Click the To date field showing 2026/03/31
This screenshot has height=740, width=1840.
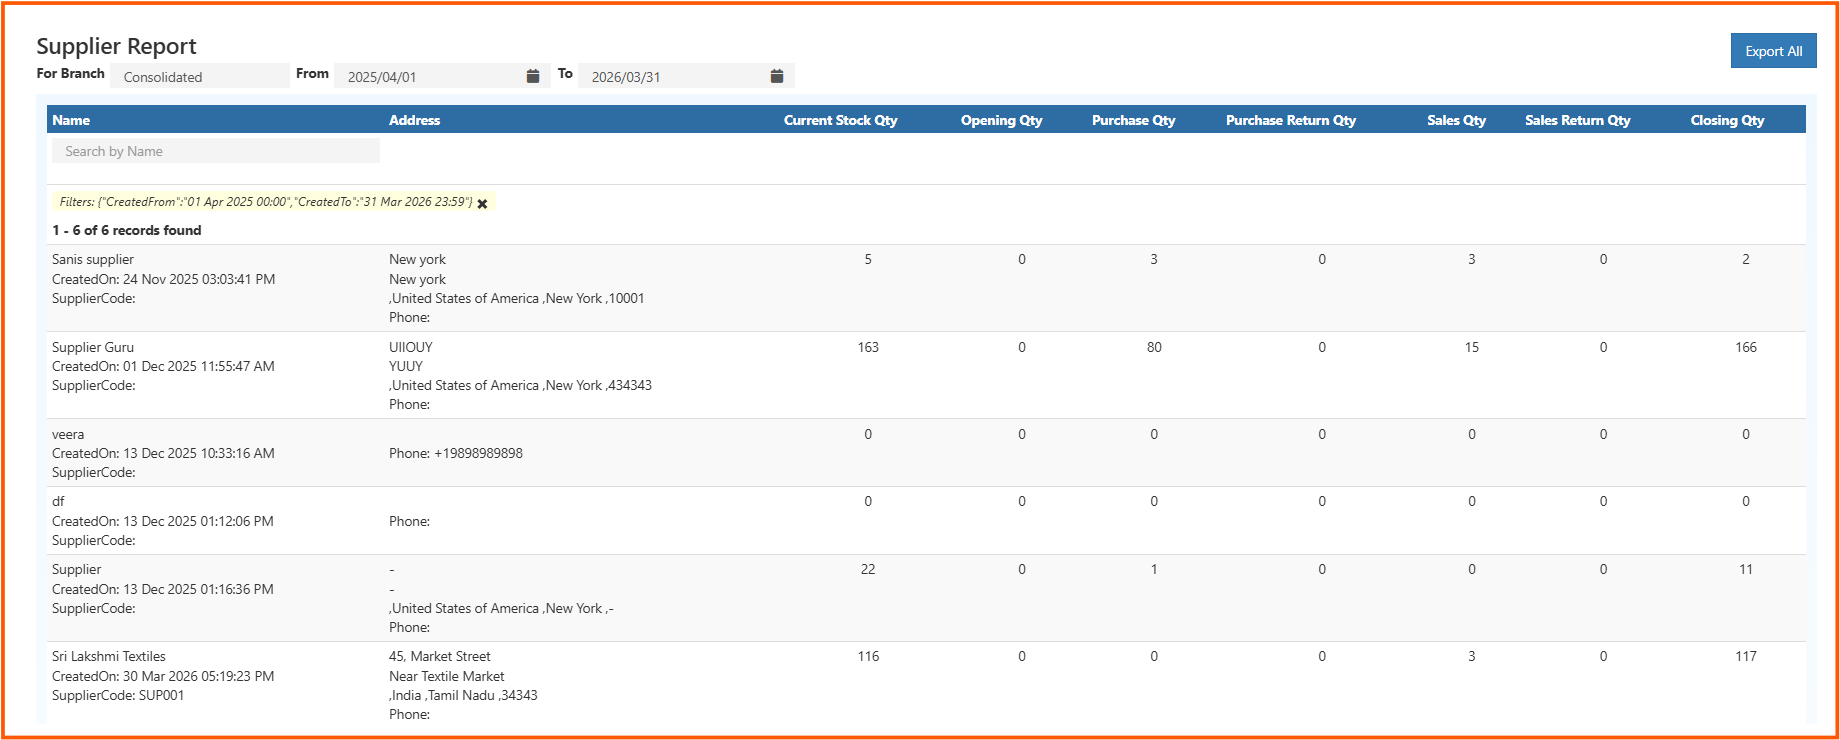(x=672, y=77)
